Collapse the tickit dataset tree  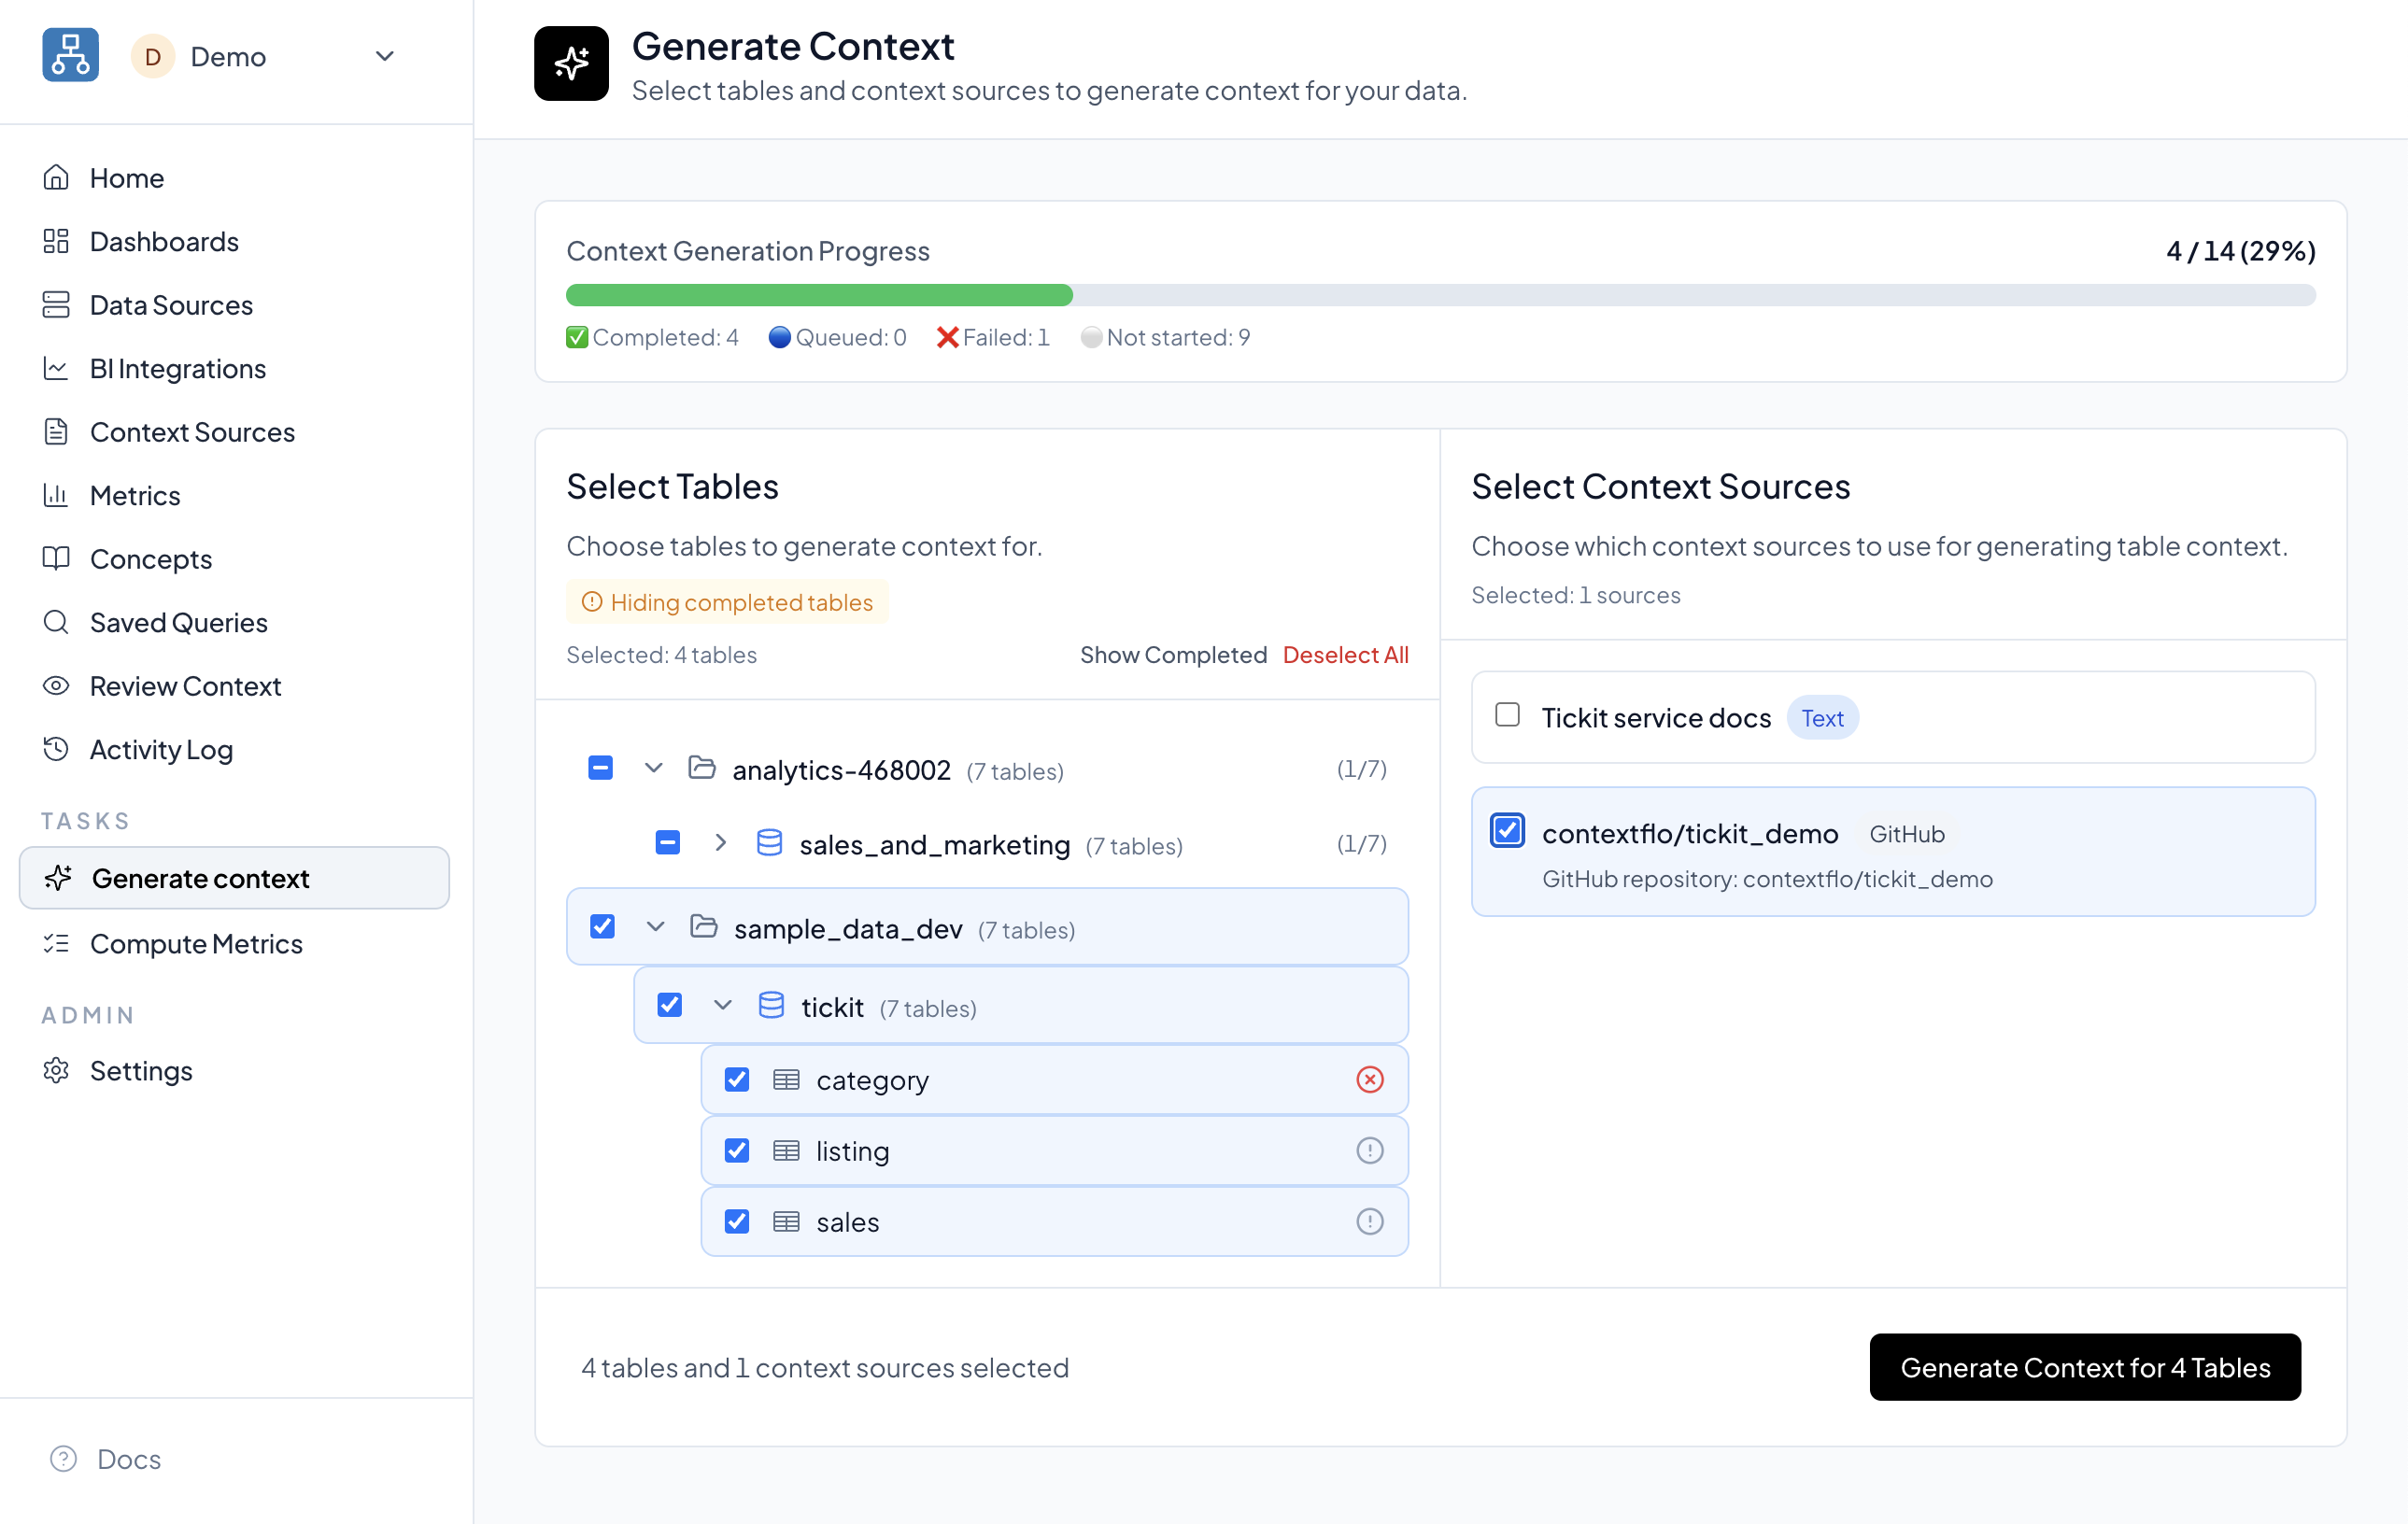point(722,1006)
